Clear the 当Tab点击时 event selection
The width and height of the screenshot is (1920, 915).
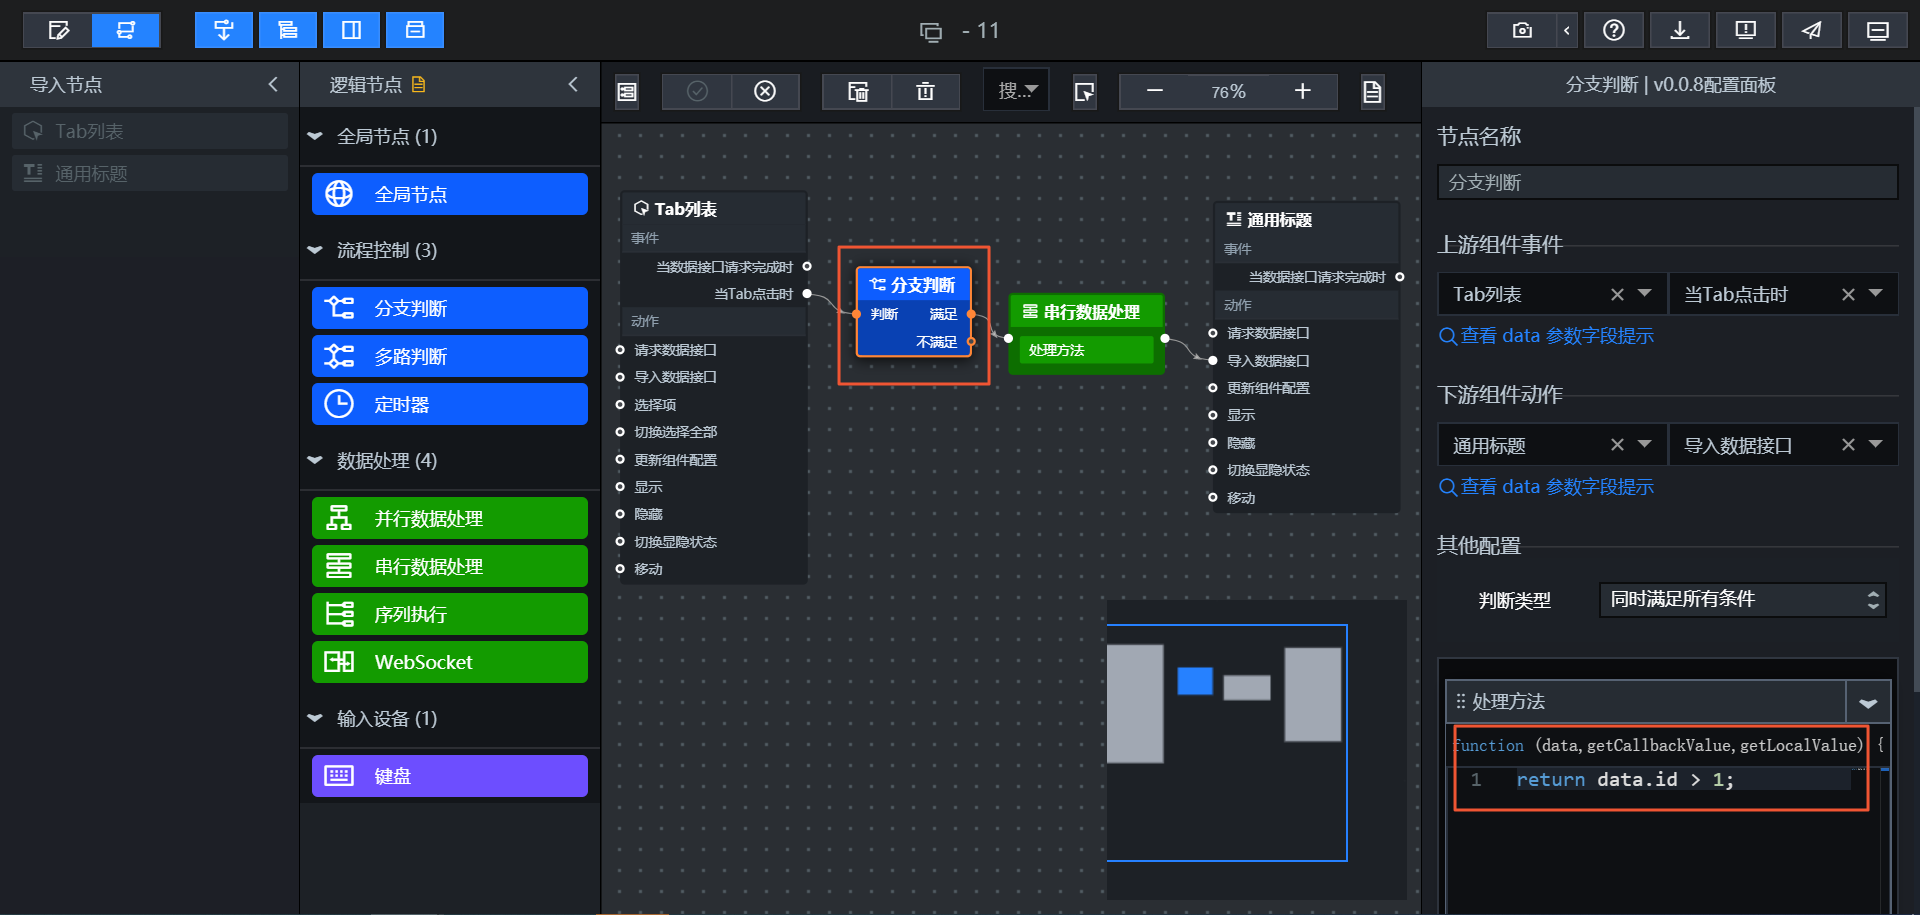[x=1848, y=294]
